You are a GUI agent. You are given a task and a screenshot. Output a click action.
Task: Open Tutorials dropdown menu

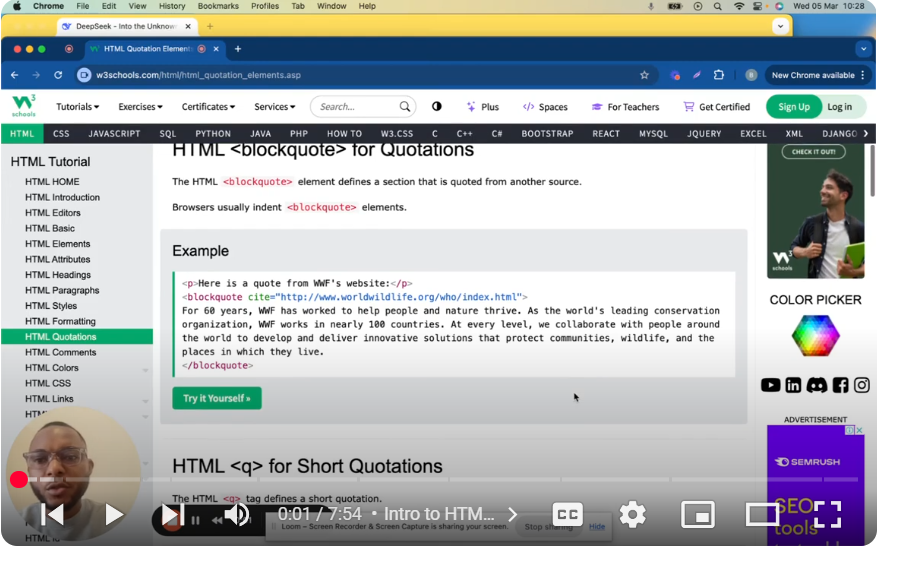click(77, 106)
